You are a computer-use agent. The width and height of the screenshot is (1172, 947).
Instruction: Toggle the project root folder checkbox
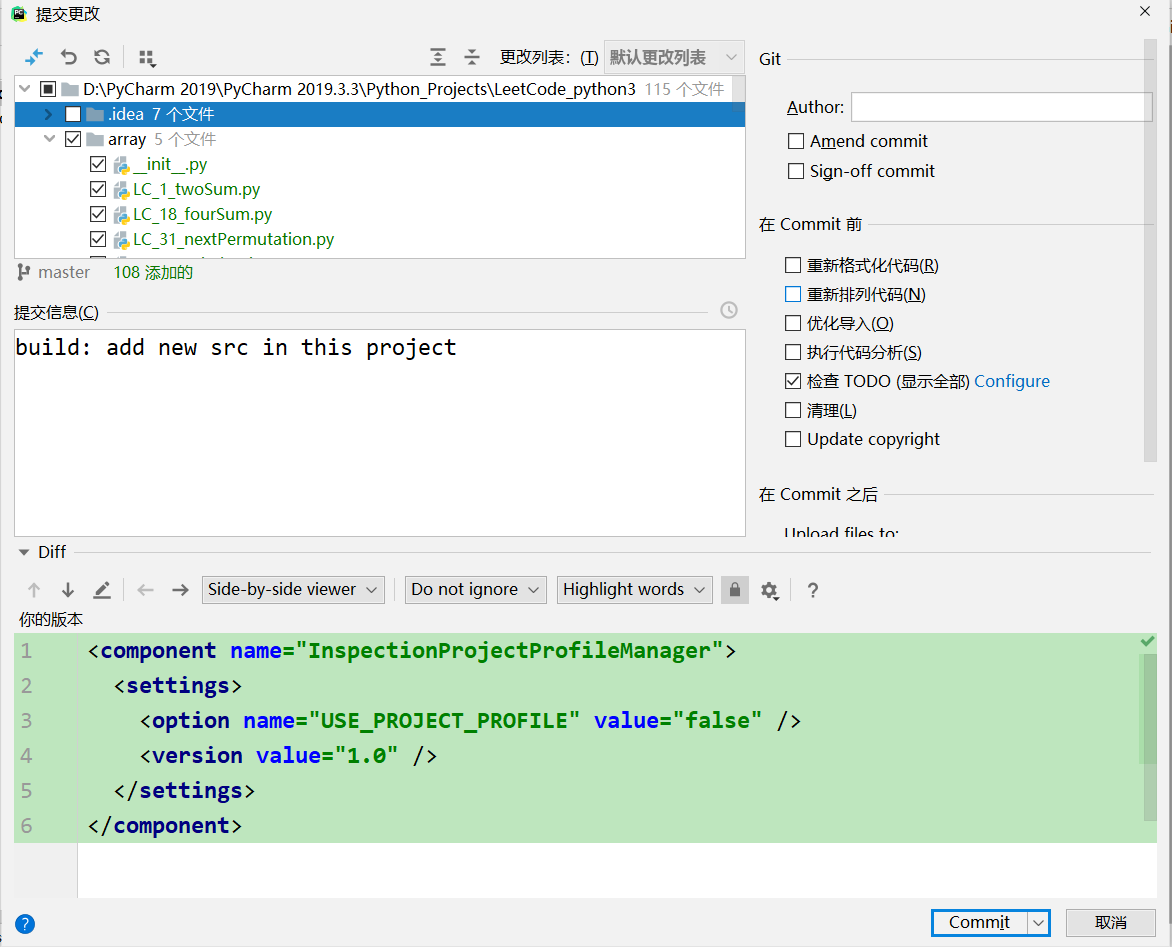pos(48,89)
